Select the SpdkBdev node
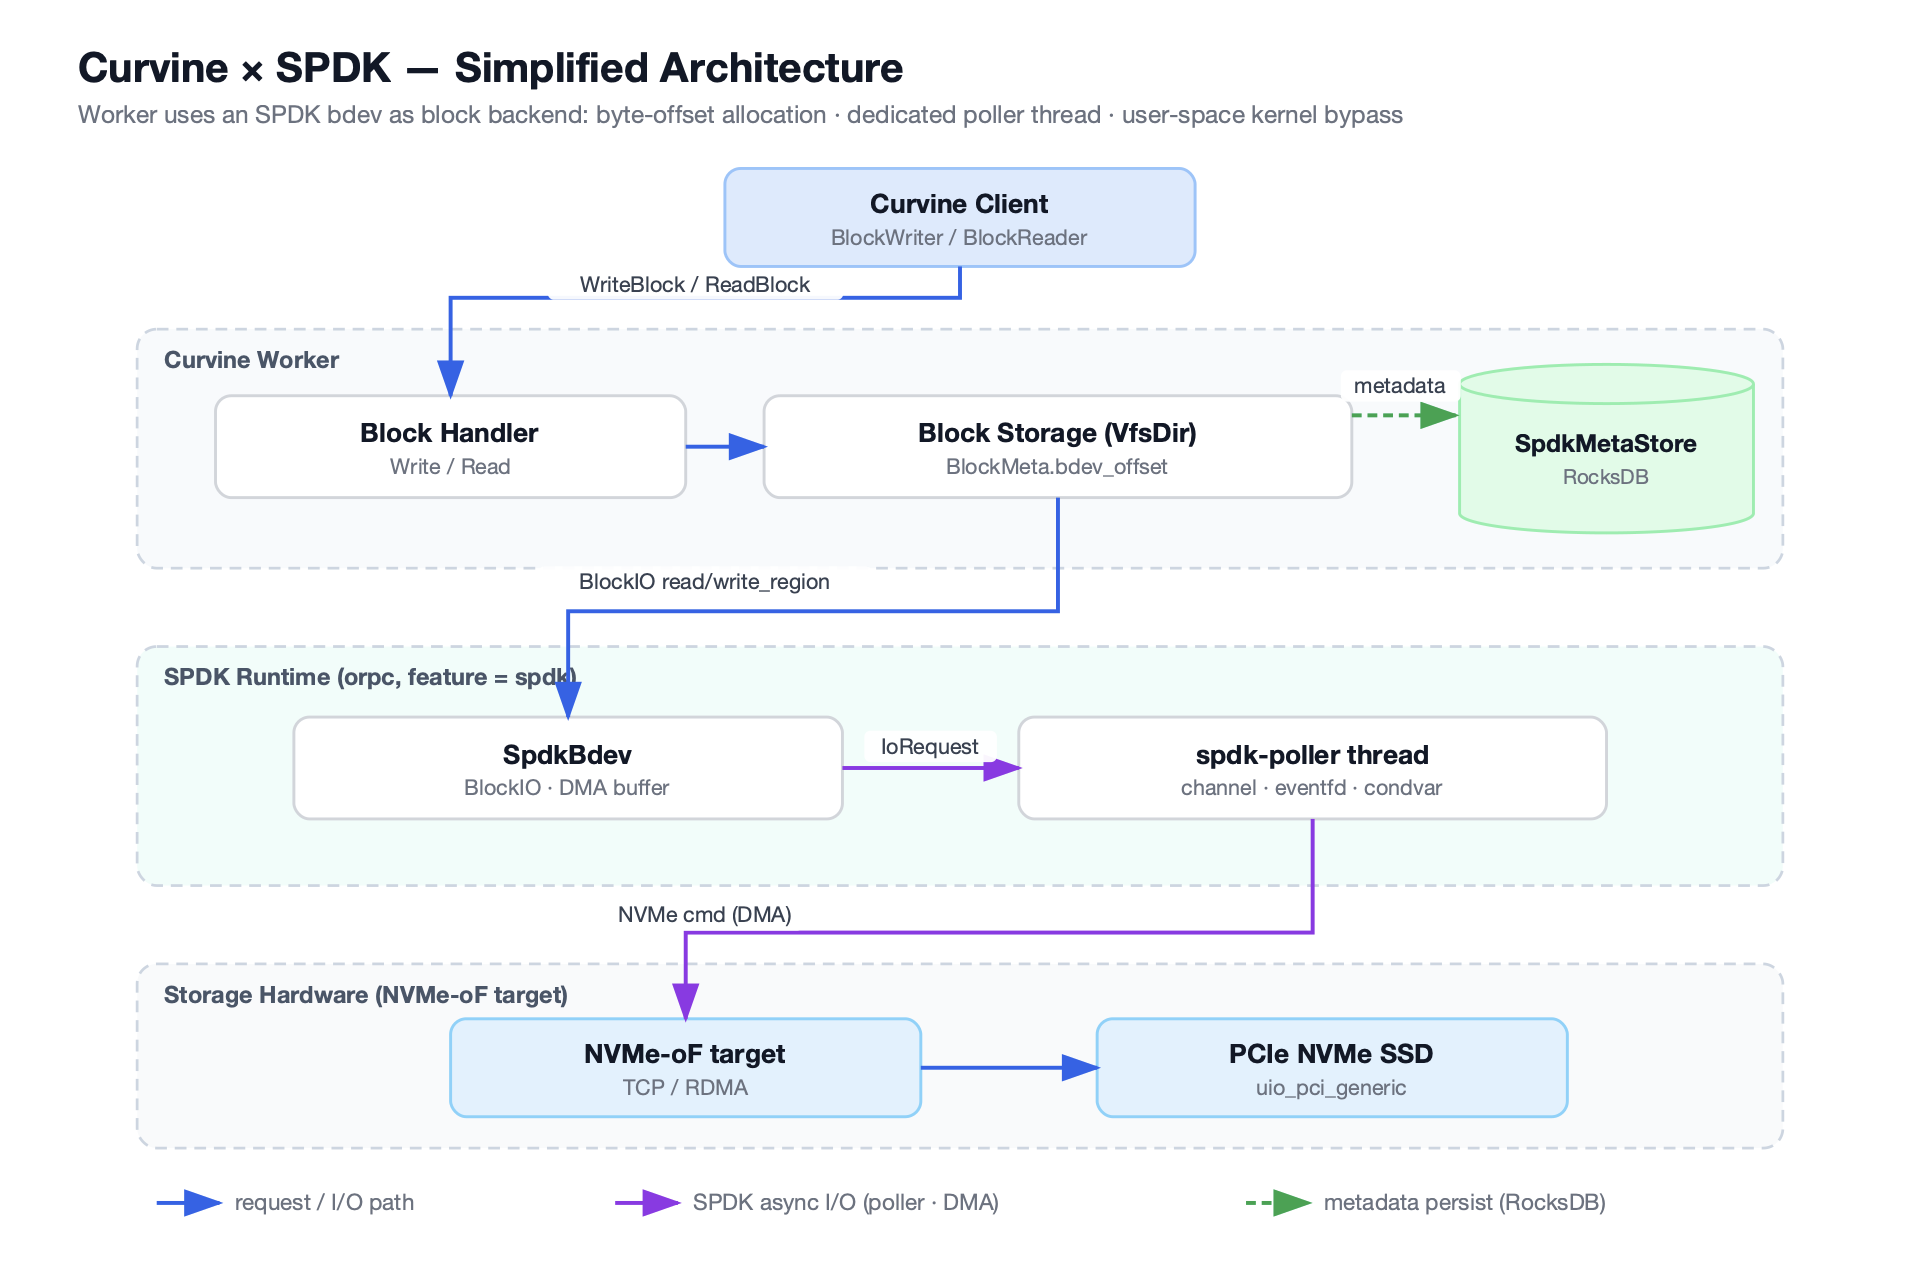The image size is (1920, 1273). pyautogui.click(x=568, y=768)
